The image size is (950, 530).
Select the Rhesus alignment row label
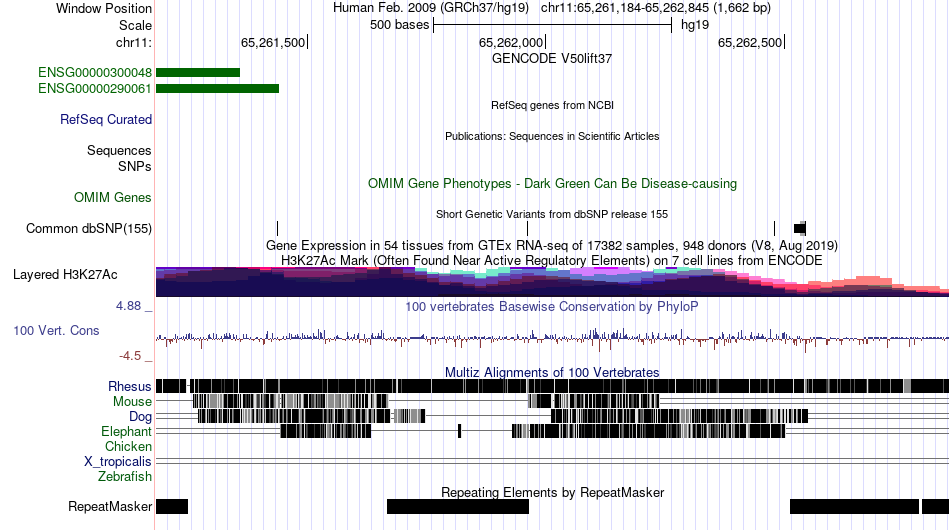130,386
